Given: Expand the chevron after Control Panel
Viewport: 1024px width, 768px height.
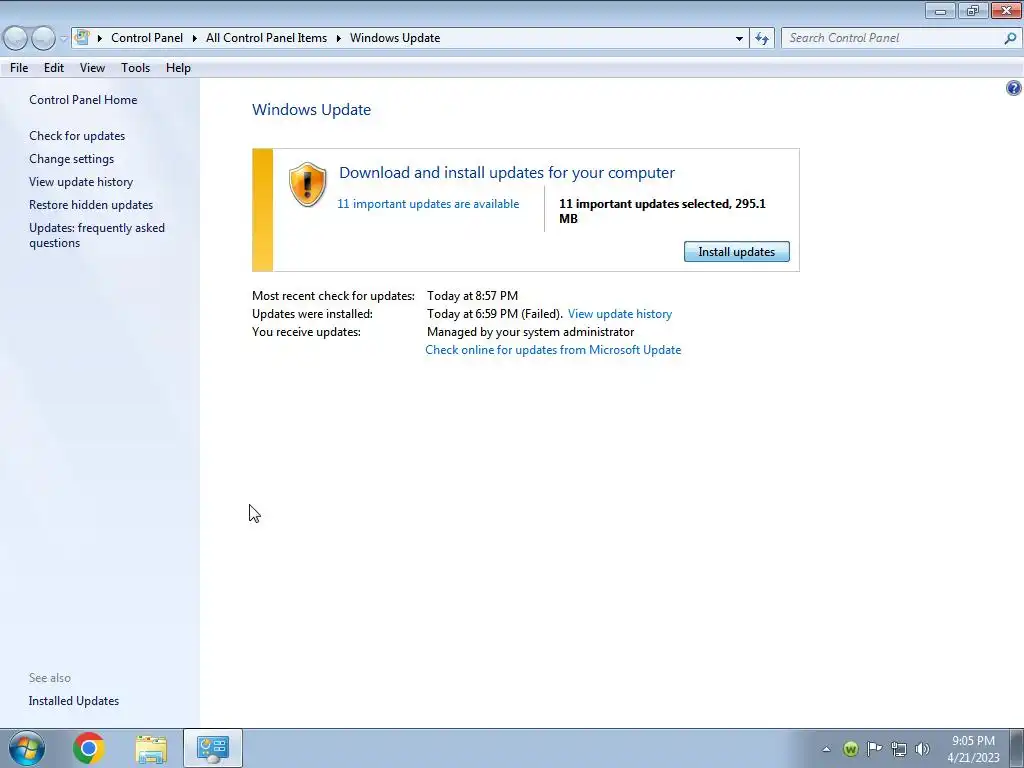Looking at the screenshot, I should (x=195, y=38).
